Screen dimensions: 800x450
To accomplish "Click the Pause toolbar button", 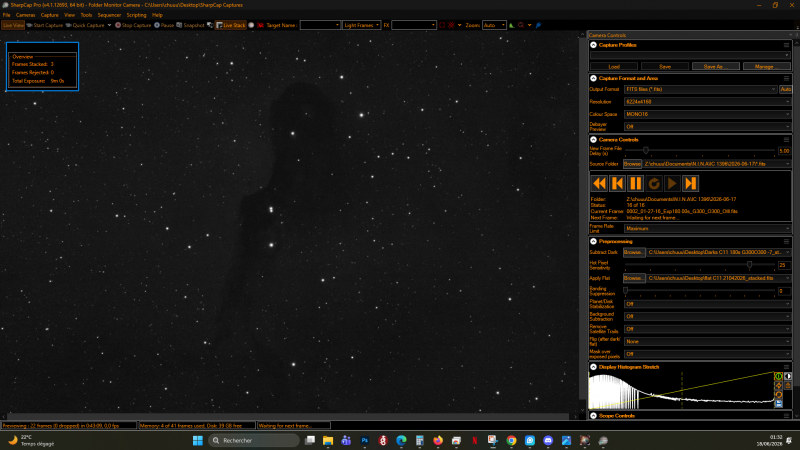I will tap(164, 25).
